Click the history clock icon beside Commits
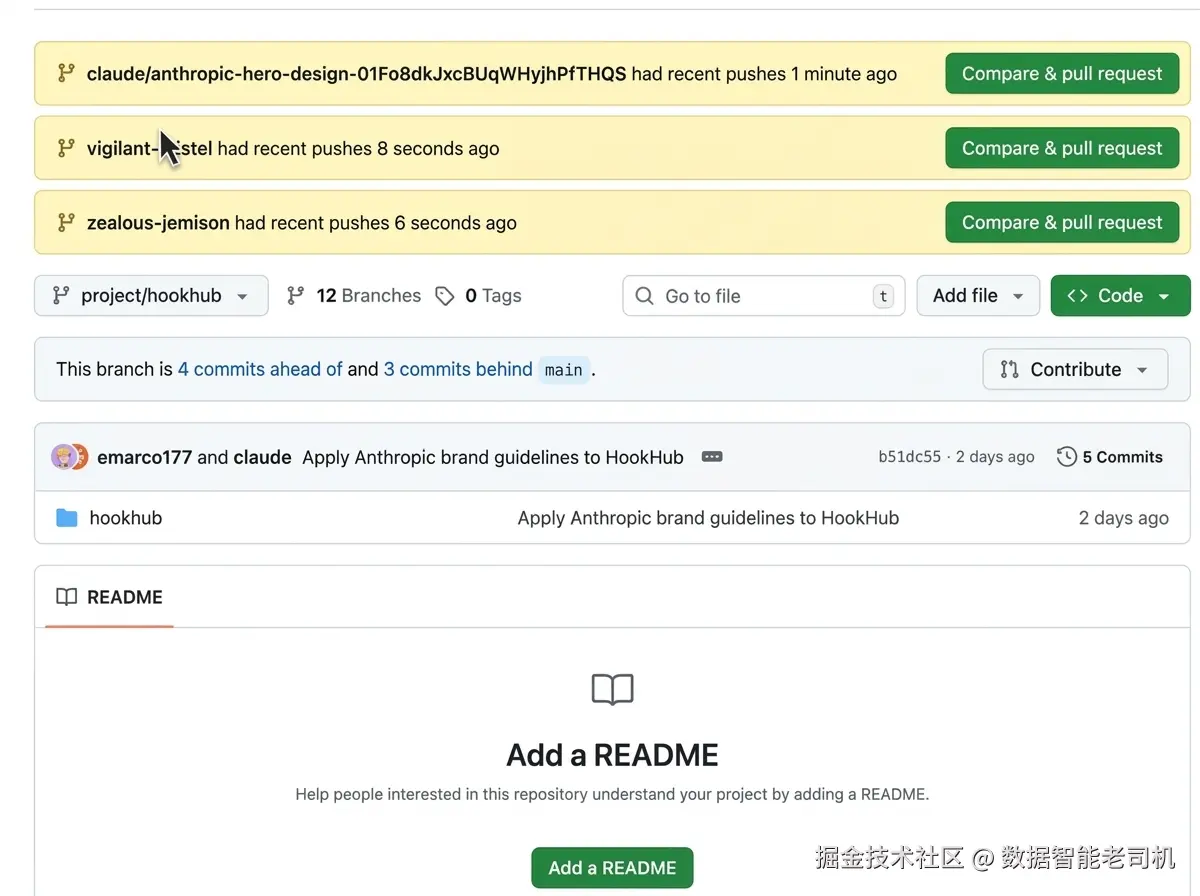The width and height of the screenshot is (1200, 896). click(x=1067, y=457)
